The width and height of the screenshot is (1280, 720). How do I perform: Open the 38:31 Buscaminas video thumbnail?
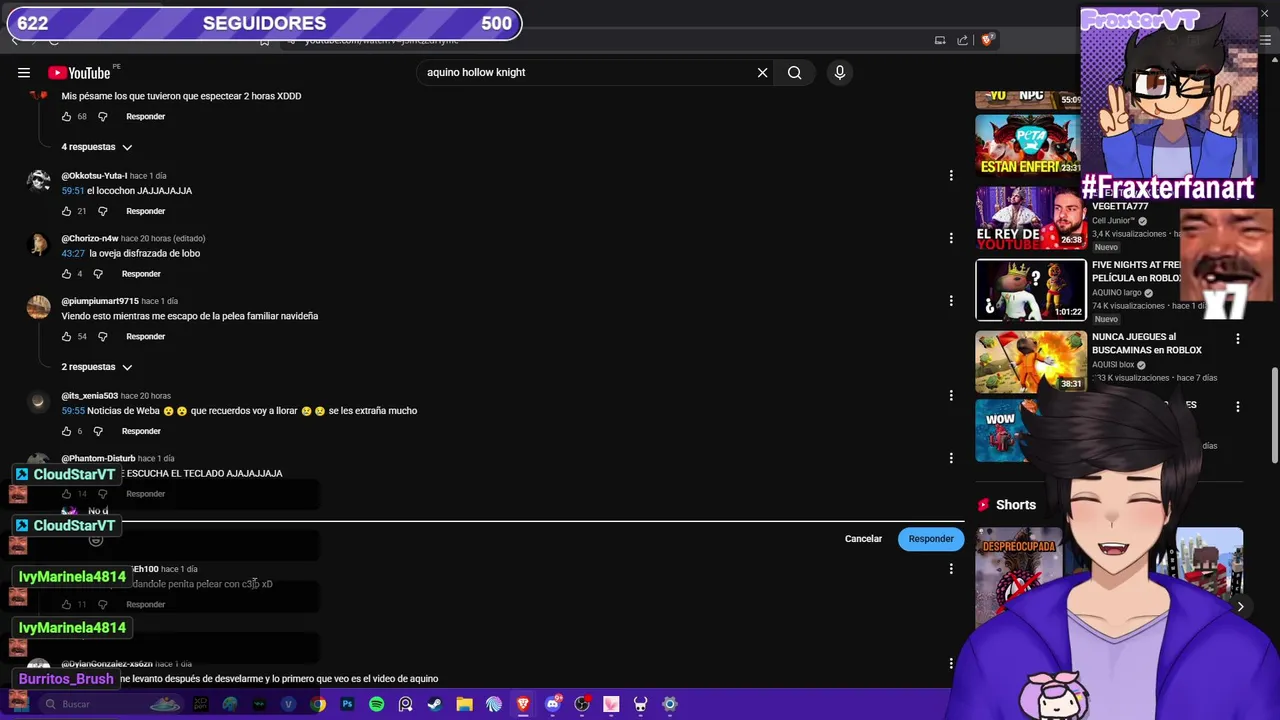pos(1031,361)
